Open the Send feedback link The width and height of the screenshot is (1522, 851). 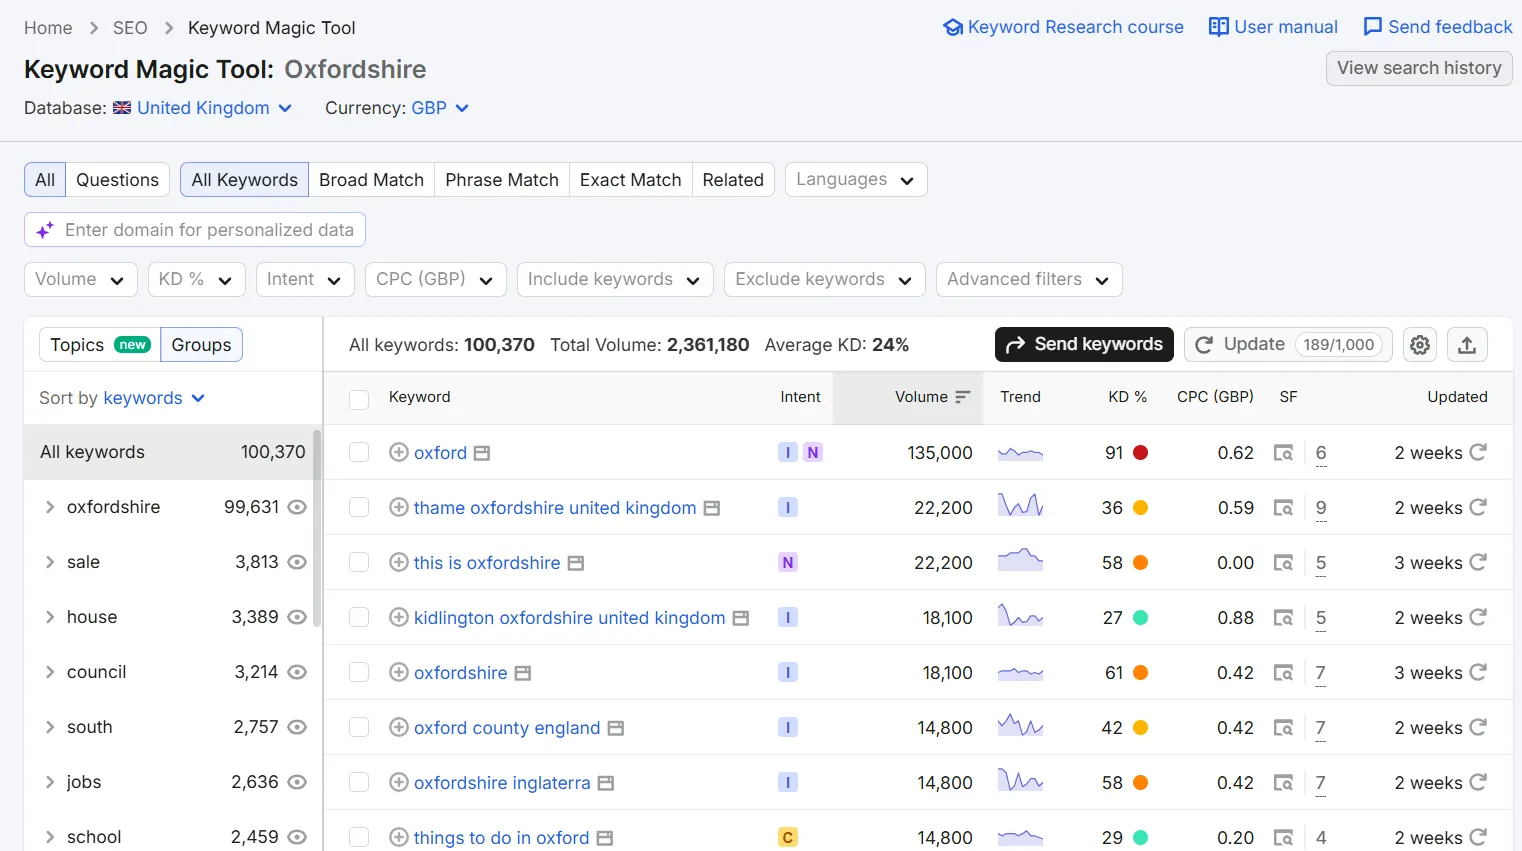coord(1438,27)
